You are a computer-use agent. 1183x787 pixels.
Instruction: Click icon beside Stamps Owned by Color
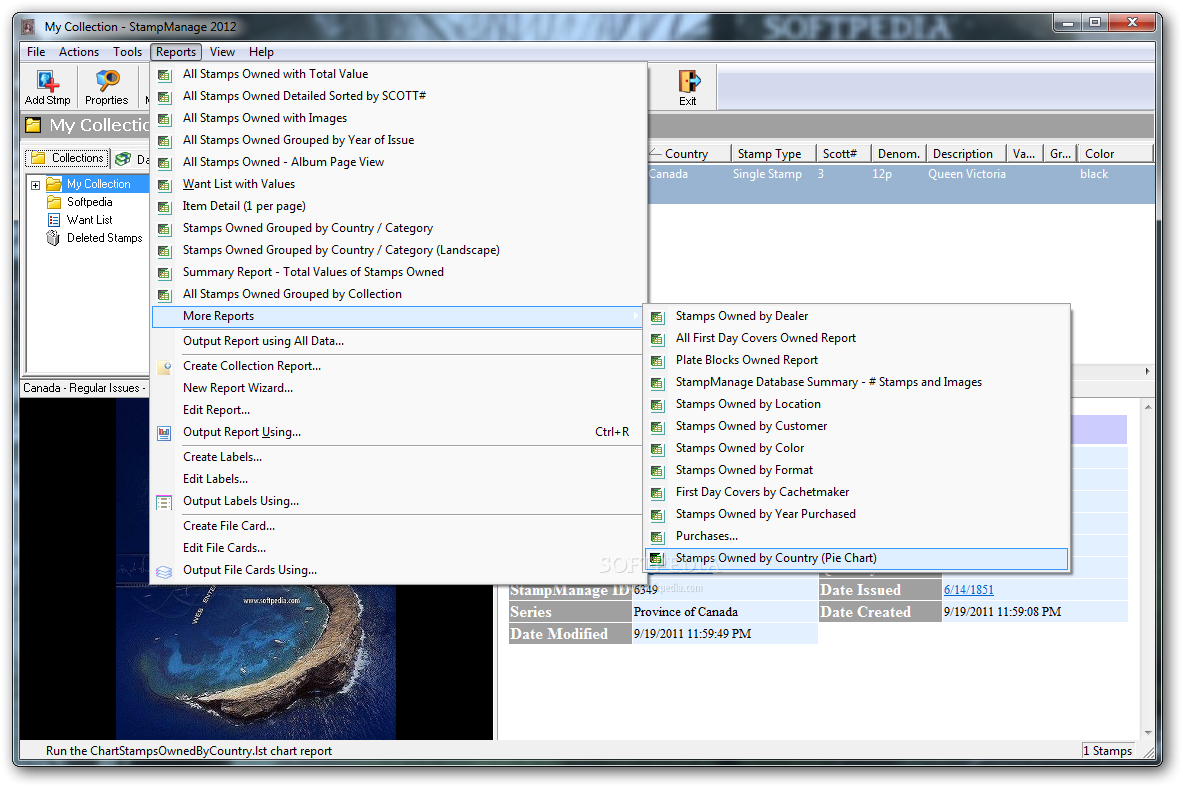pyautogui.click(x=657, y=449)
